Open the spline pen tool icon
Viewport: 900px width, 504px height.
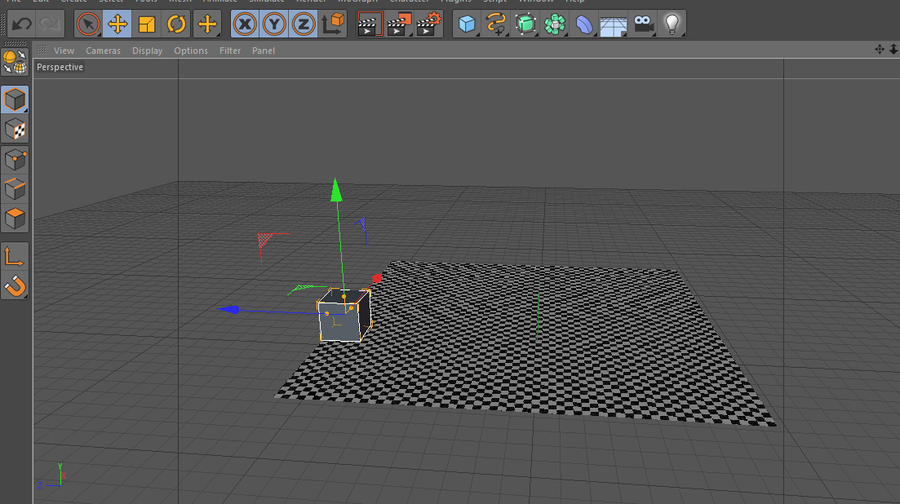[496, 24]
